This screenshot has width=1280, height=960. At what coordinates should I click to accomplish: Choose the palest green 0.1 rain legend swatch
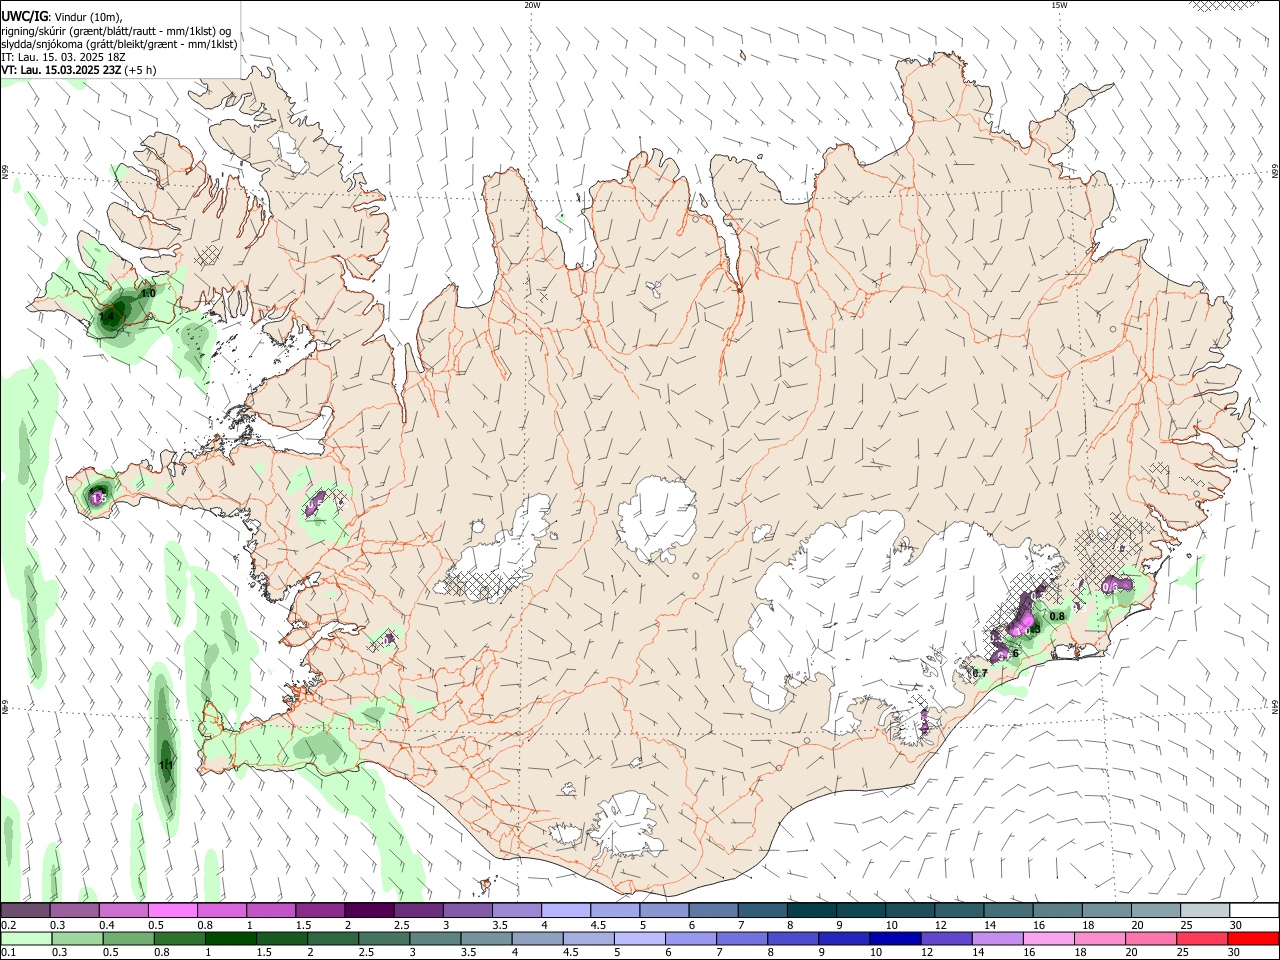tap(27, 939)
